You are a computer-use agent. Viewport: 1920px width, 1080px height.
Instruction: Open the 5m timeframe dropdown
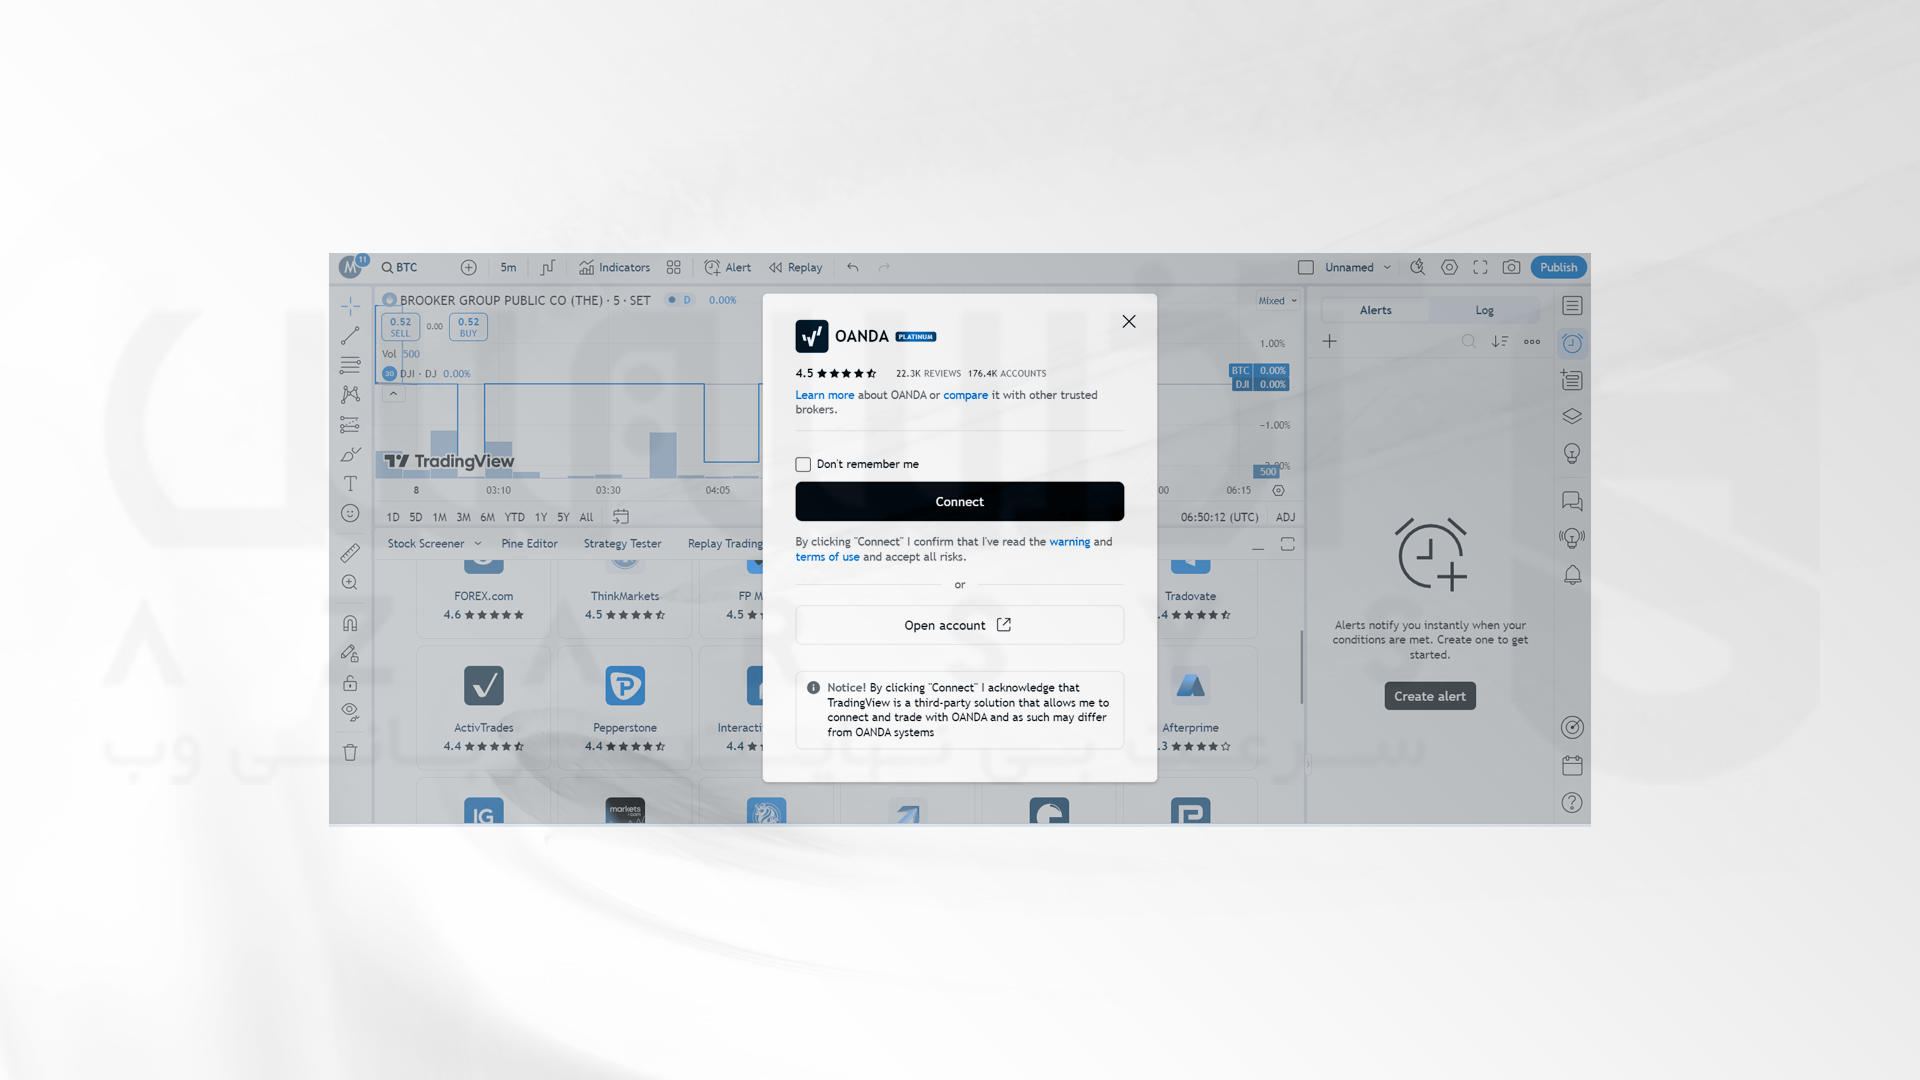point(508,266)
